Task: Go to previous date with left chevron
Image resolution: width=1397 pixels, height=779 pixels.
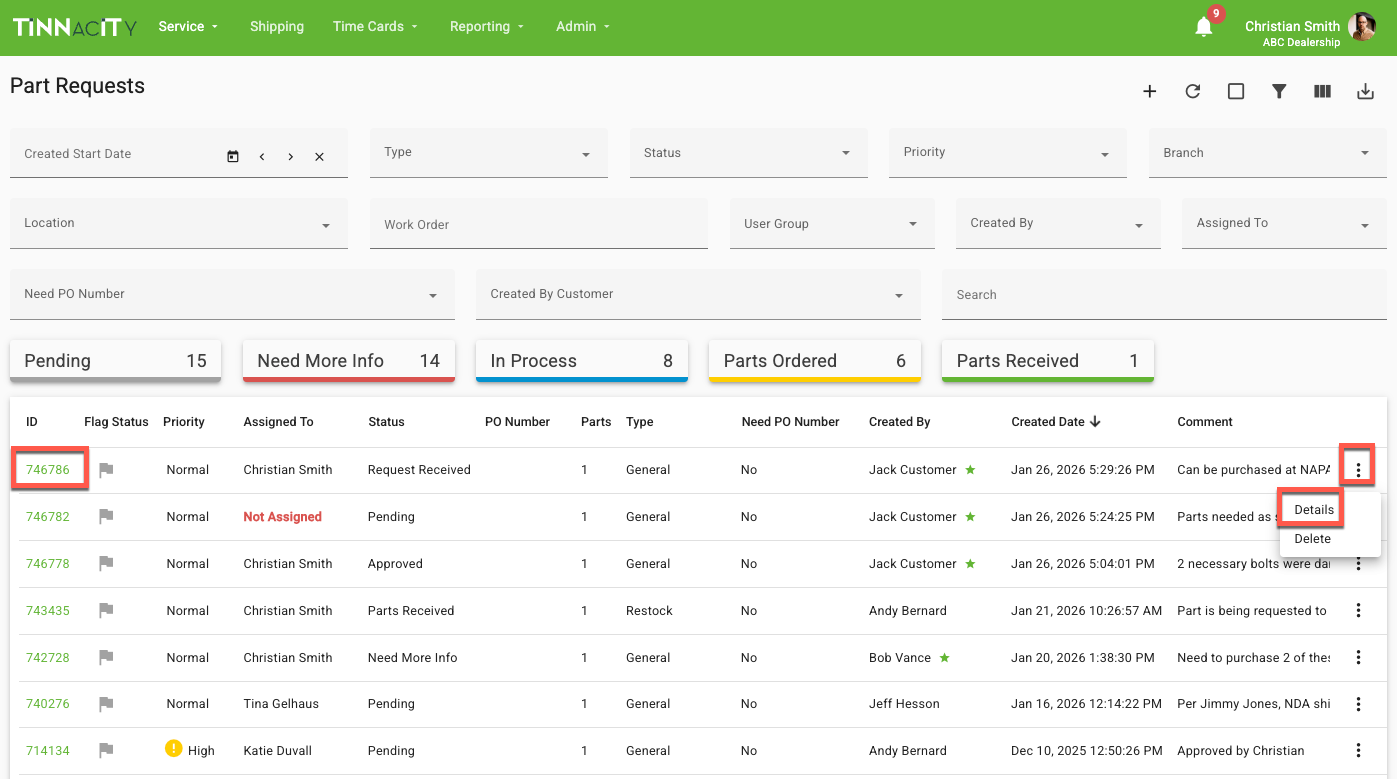Action: 262,156
